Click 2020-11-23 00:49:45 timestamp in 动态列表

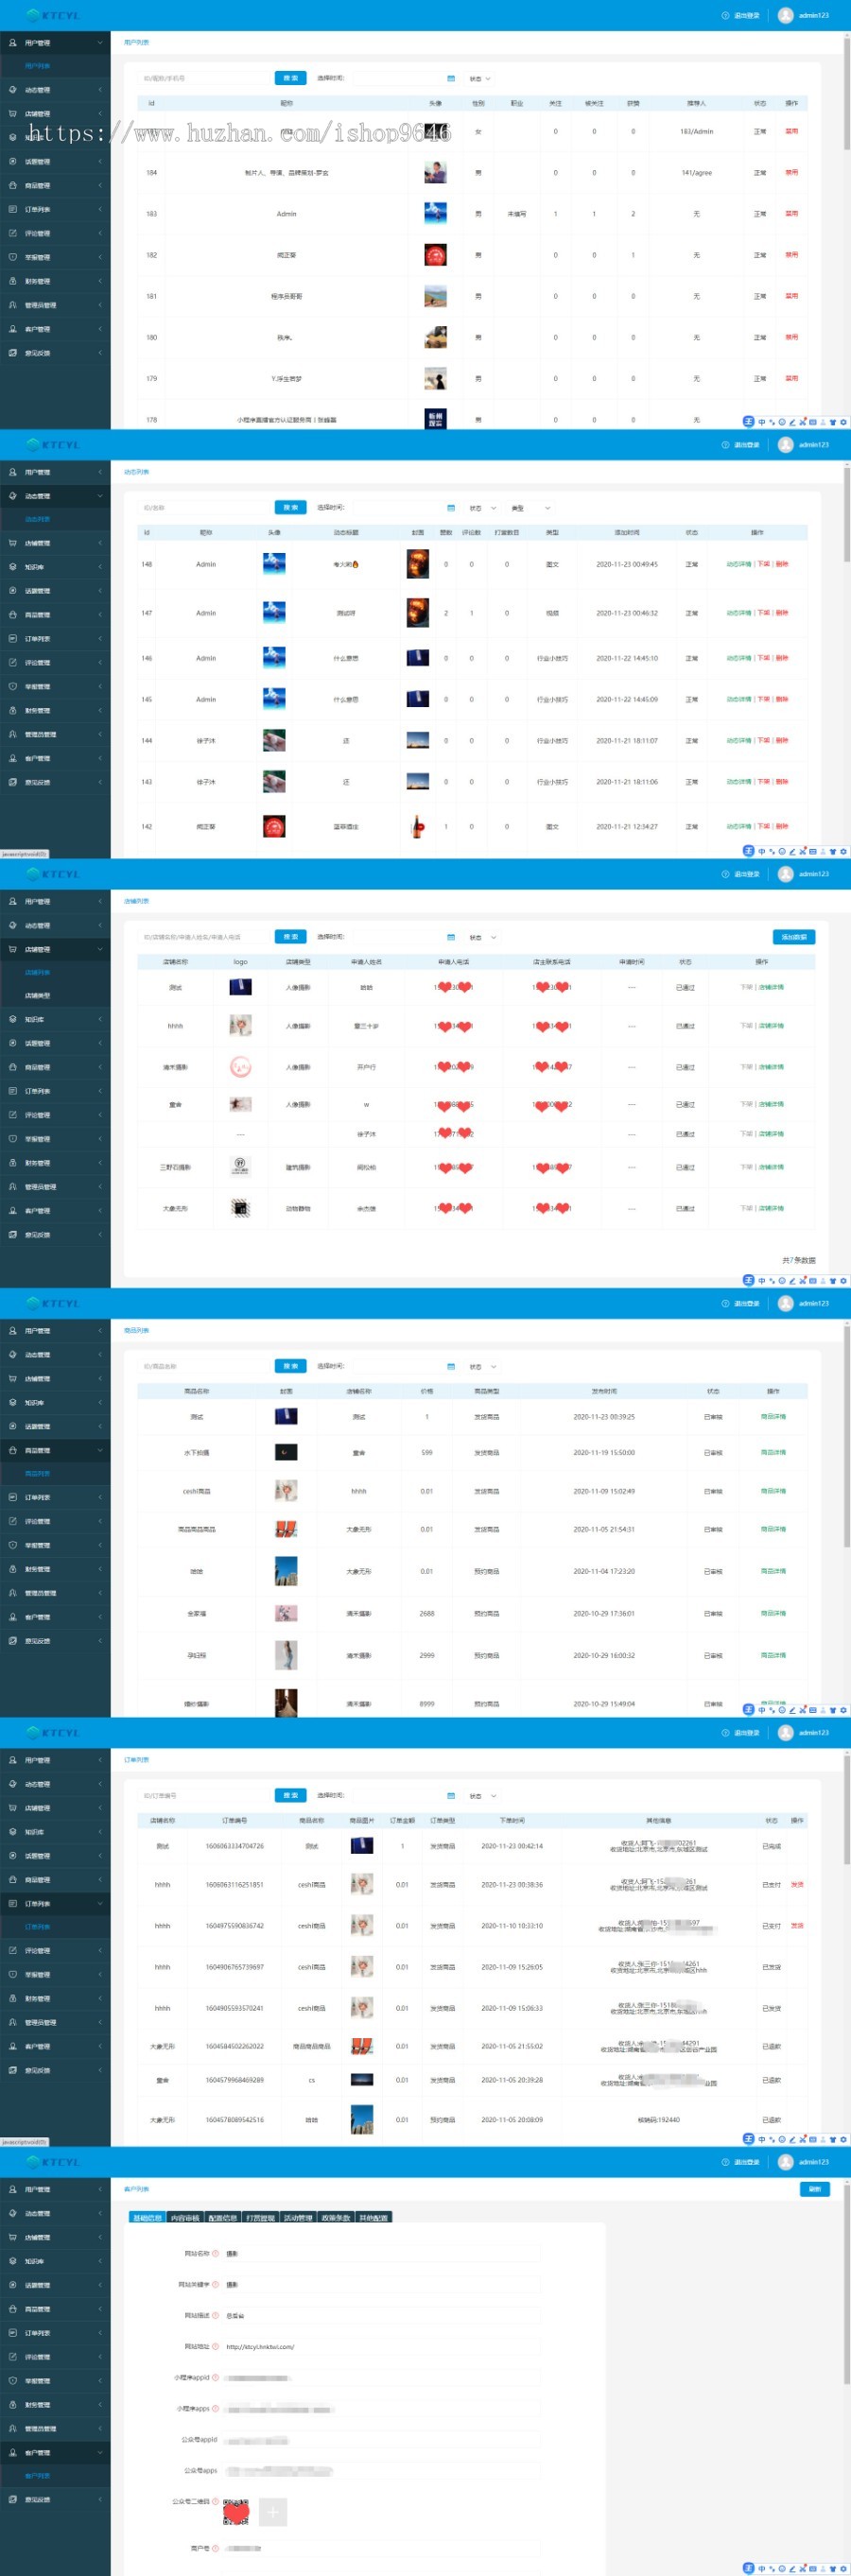click(627, 564)
